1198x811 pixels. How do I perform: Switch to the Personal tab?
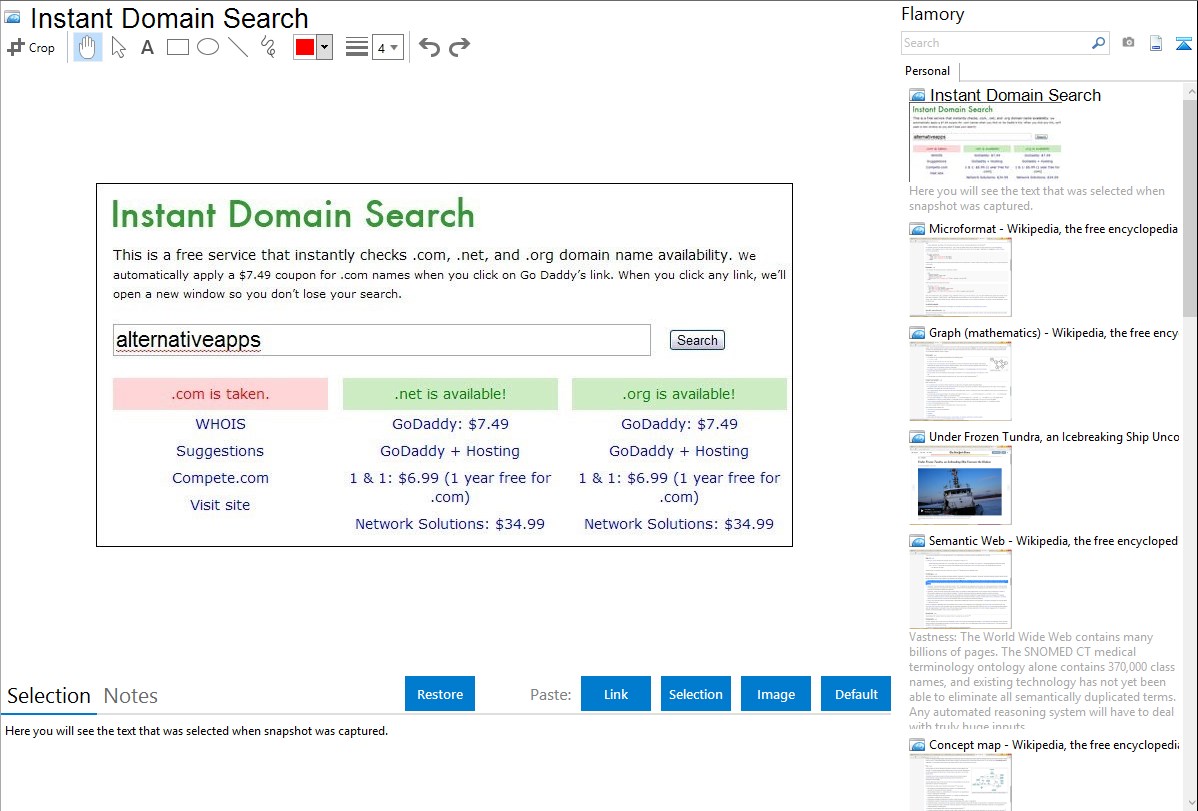tap(928, 71)
